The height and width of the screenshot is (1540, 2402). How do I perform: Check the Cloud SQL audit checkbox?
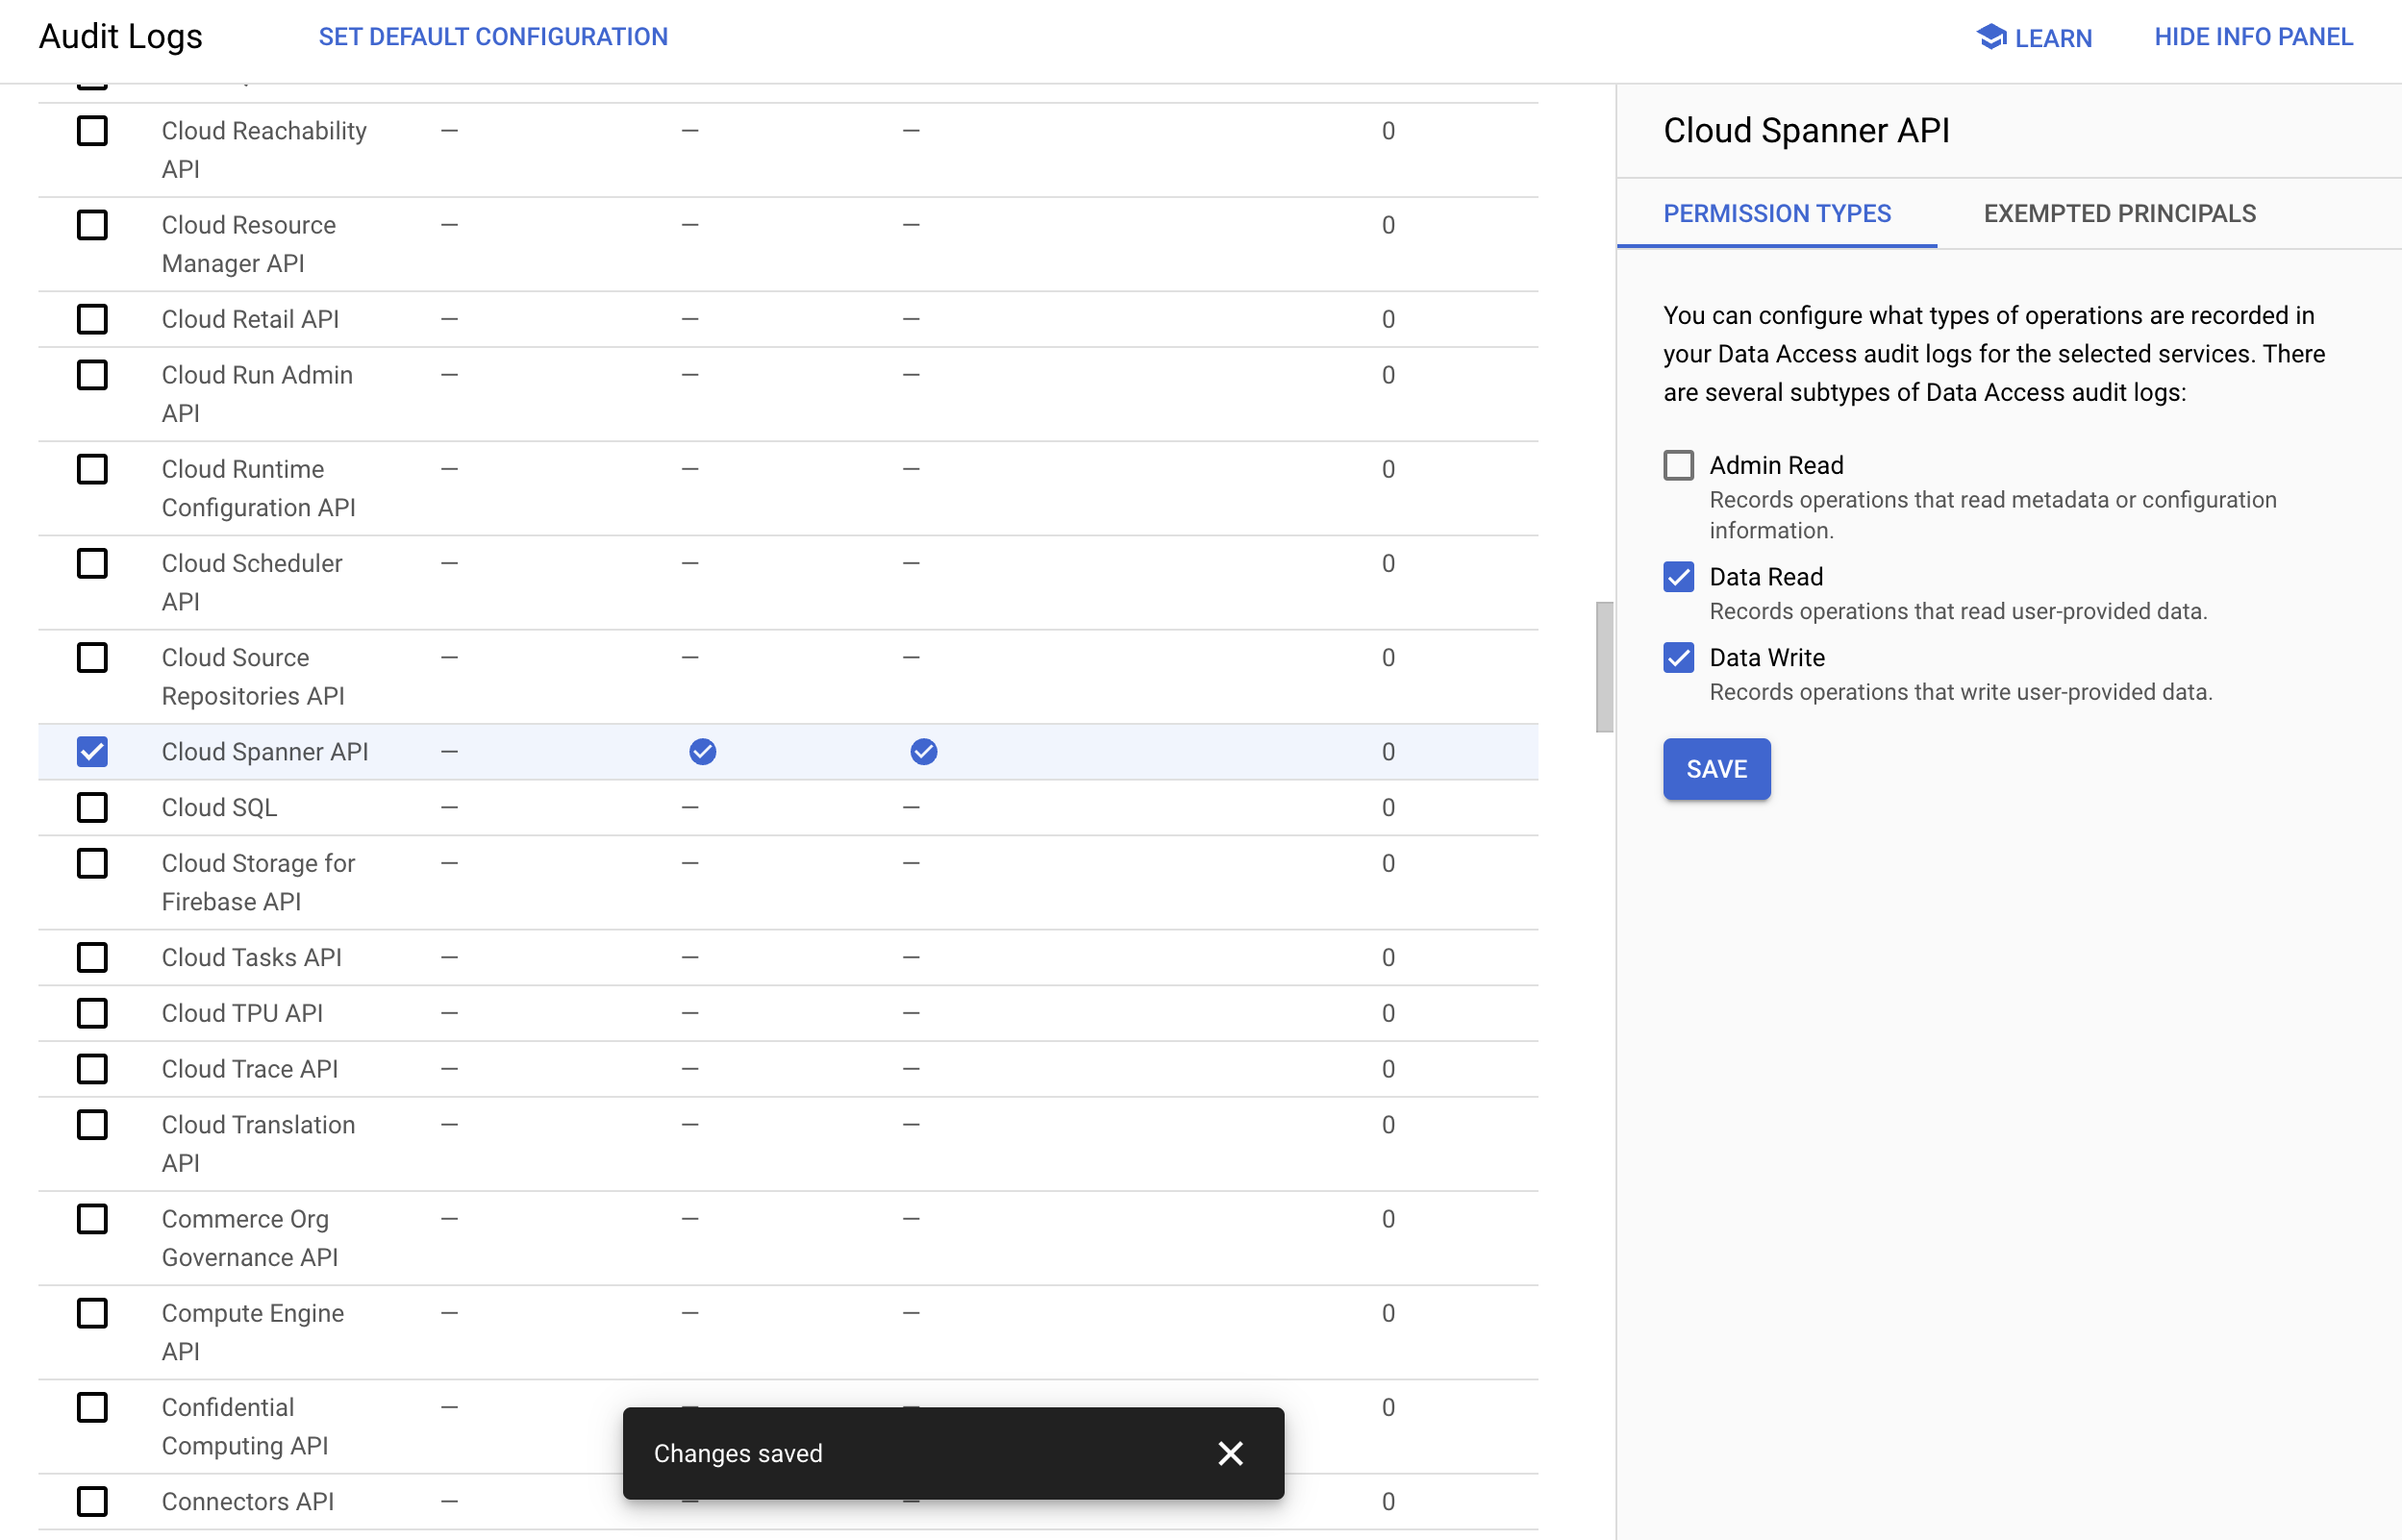[92, 807]
